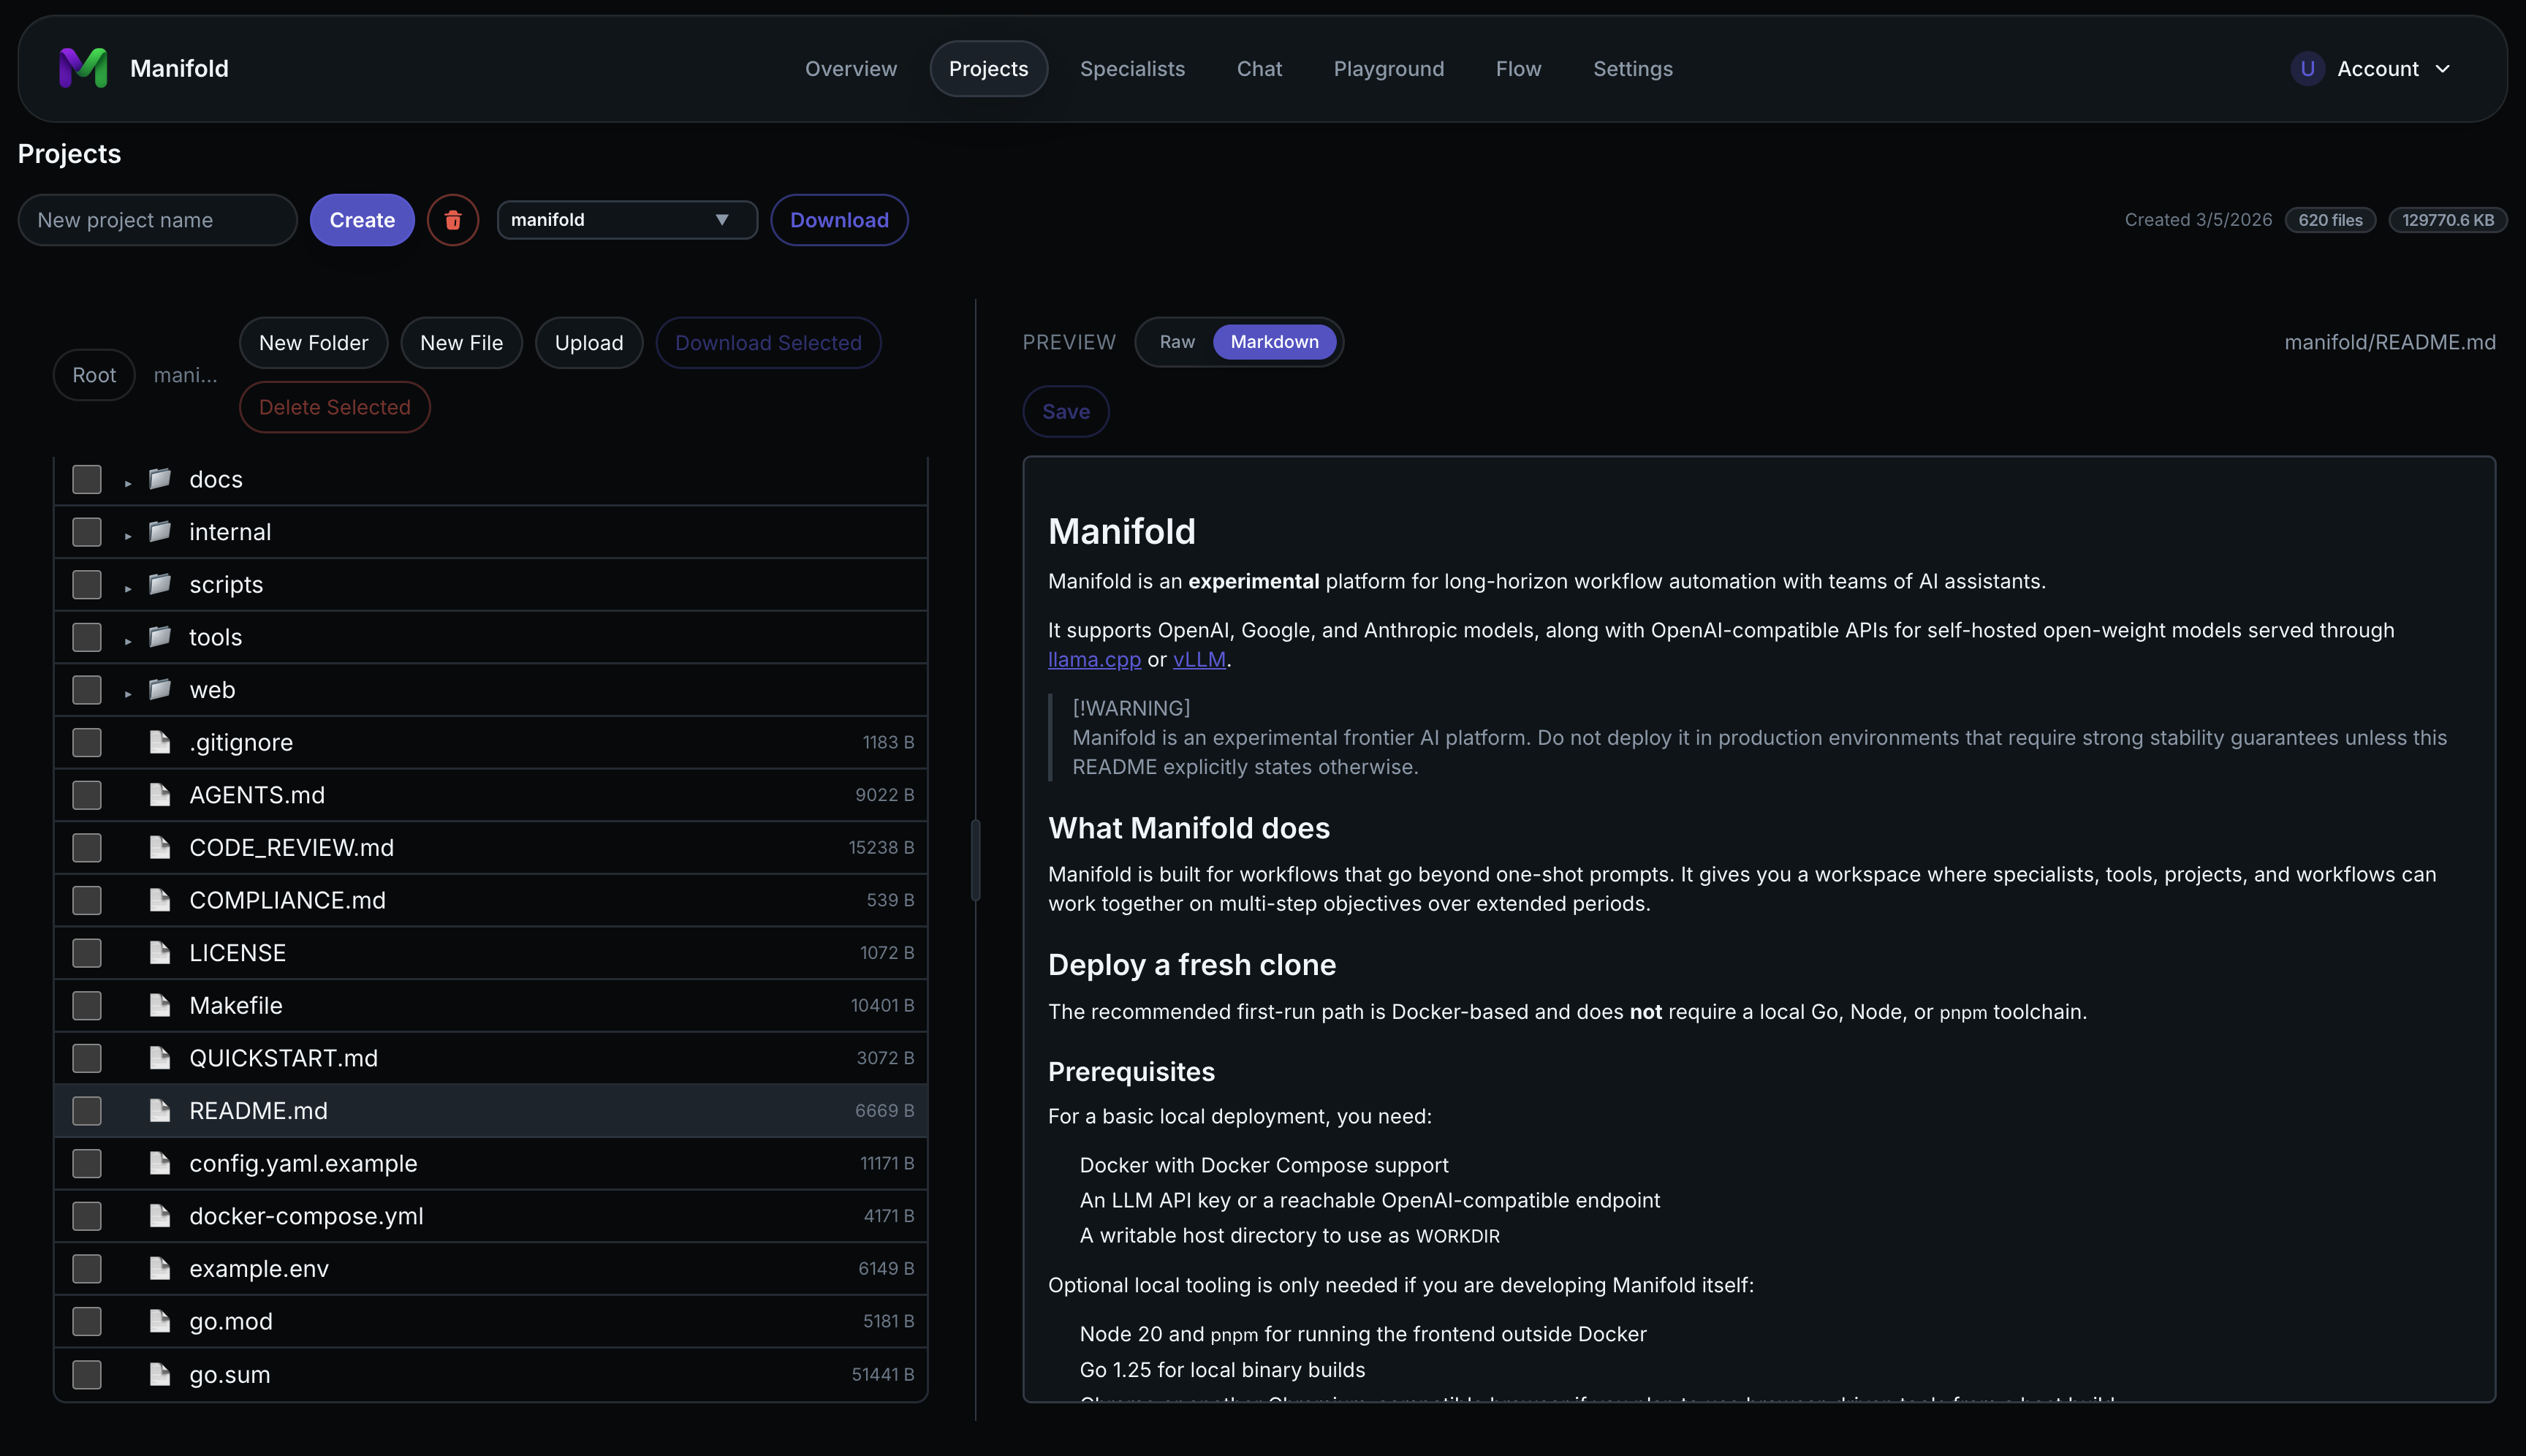Screen dimensions: 2526x1456
Task: Click the internal folder icon
Action: (160, 532)
